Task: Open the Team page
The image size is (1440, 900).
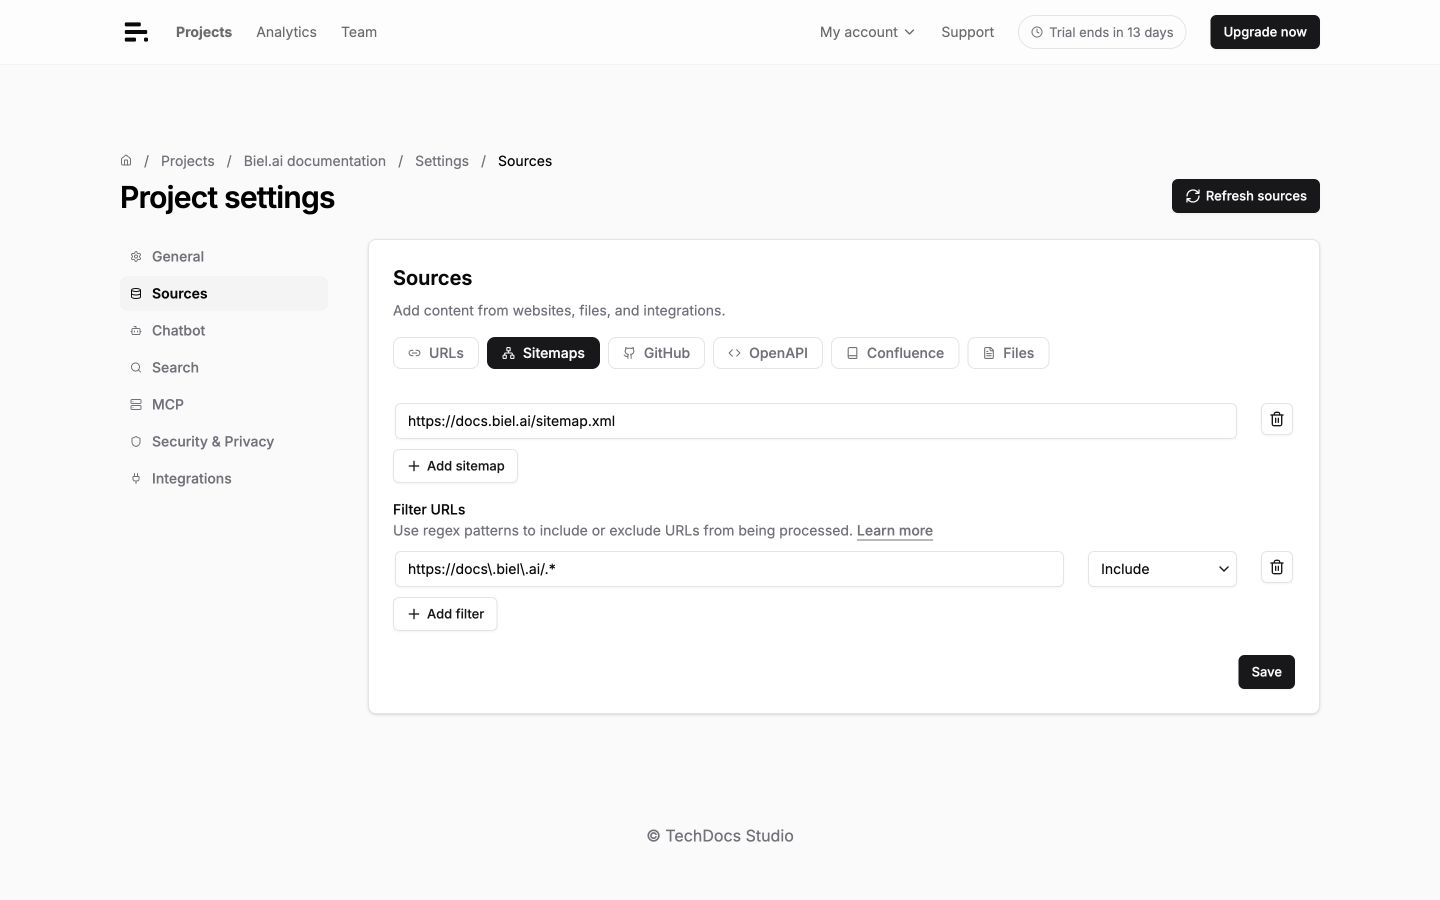Action: point(359,32)
